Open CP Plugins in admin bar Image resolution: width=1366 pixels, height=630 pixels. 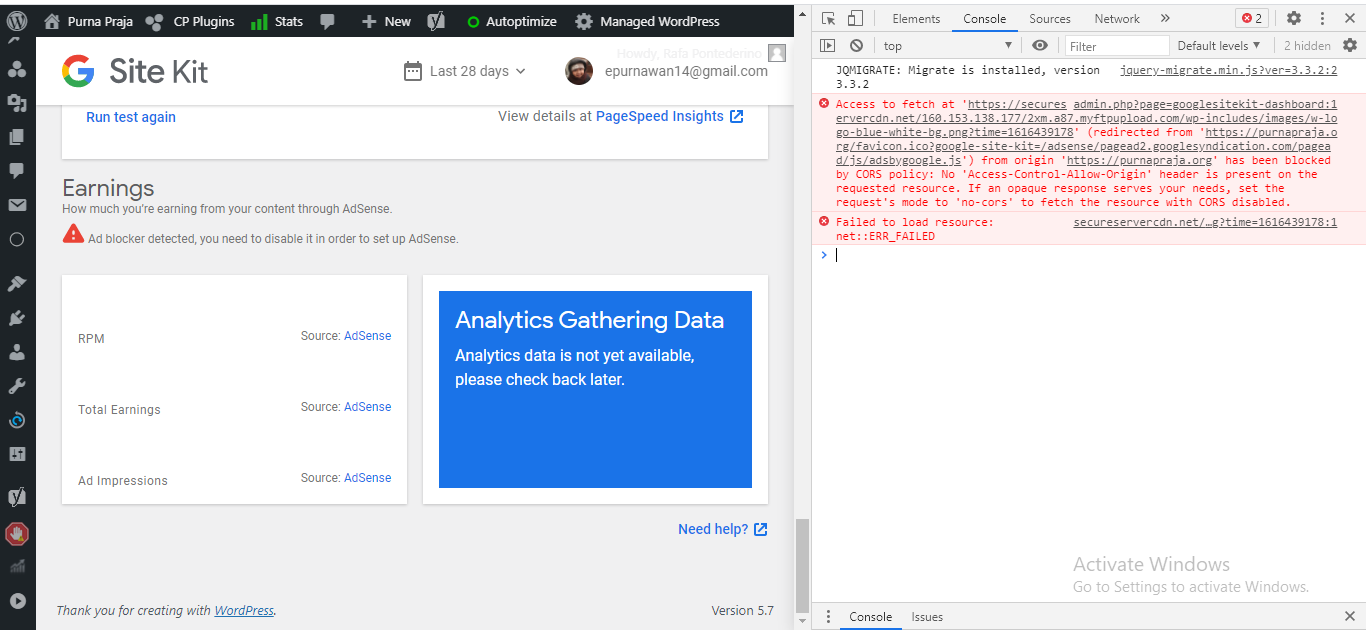(190, 21)
